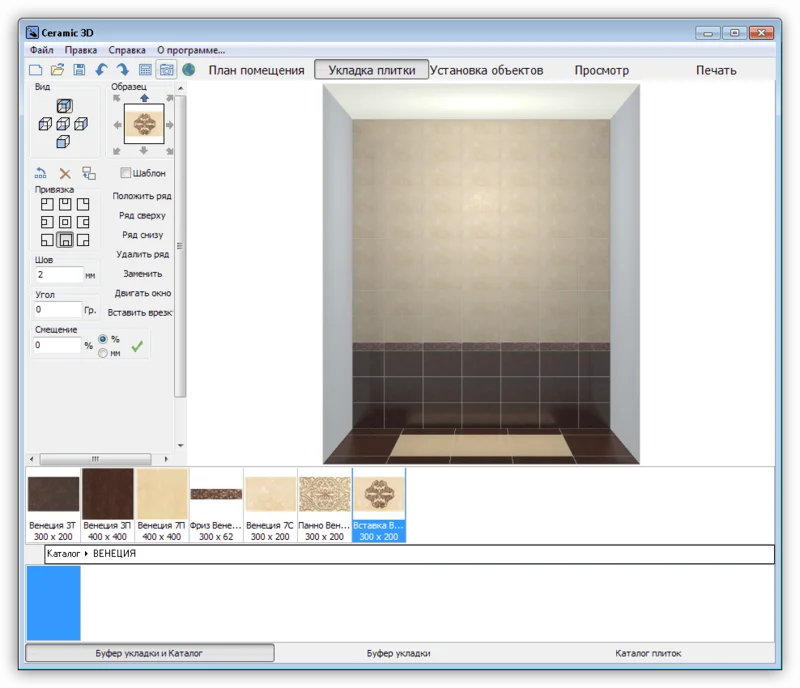Open the calculator toolbar icon
This screenshot has width=800, height=688.
[145, 70]
